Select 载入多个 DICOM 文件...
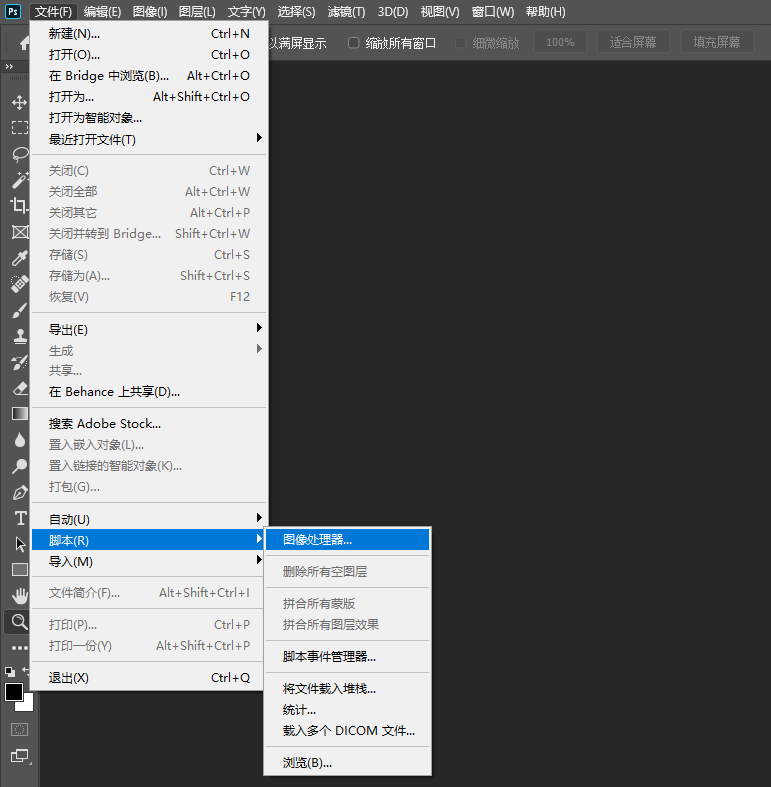 coord(347,731)
